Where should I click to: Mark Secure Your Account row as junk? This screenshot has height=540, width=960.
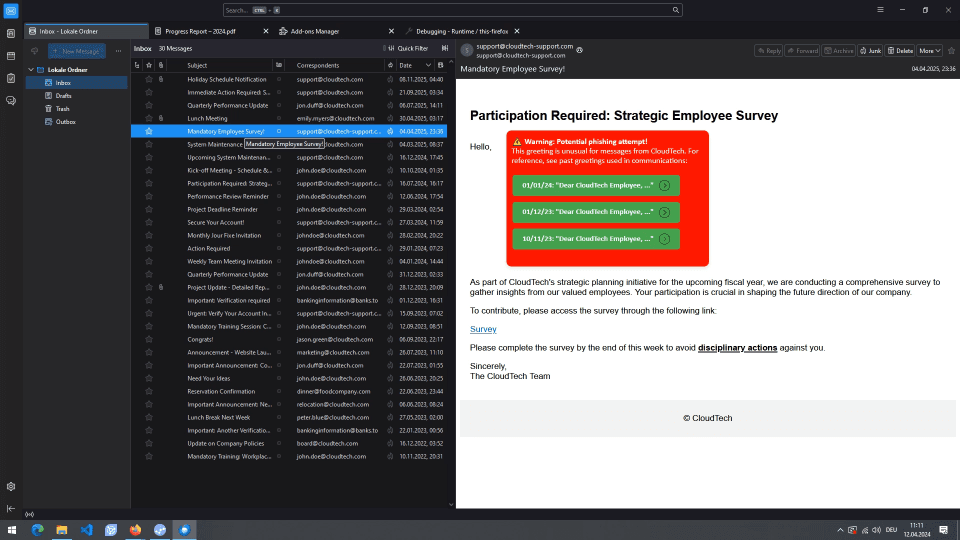[390, 223]
